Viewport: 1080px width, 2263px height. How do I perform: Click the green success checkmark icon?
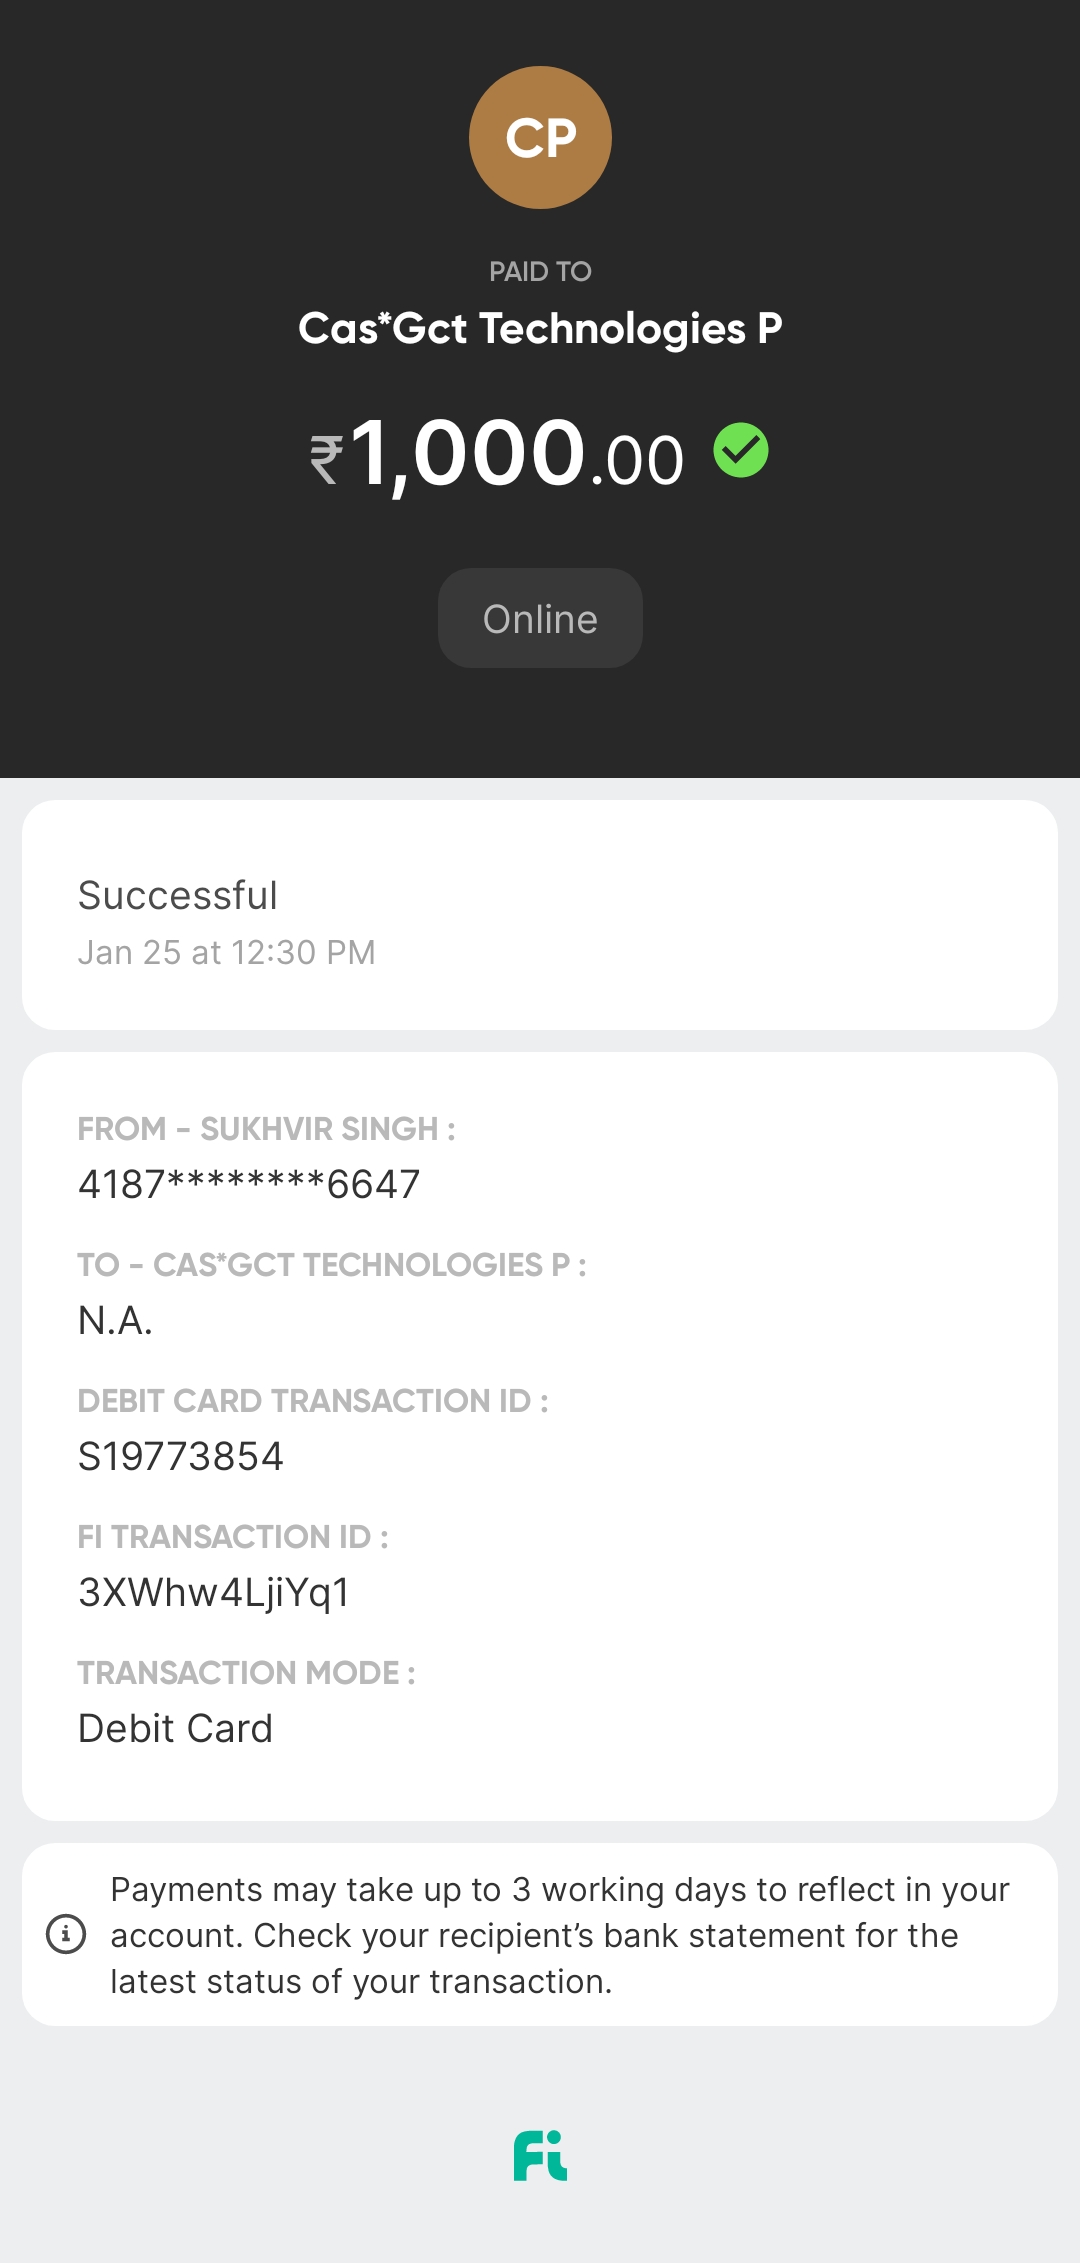pos(741,450)
